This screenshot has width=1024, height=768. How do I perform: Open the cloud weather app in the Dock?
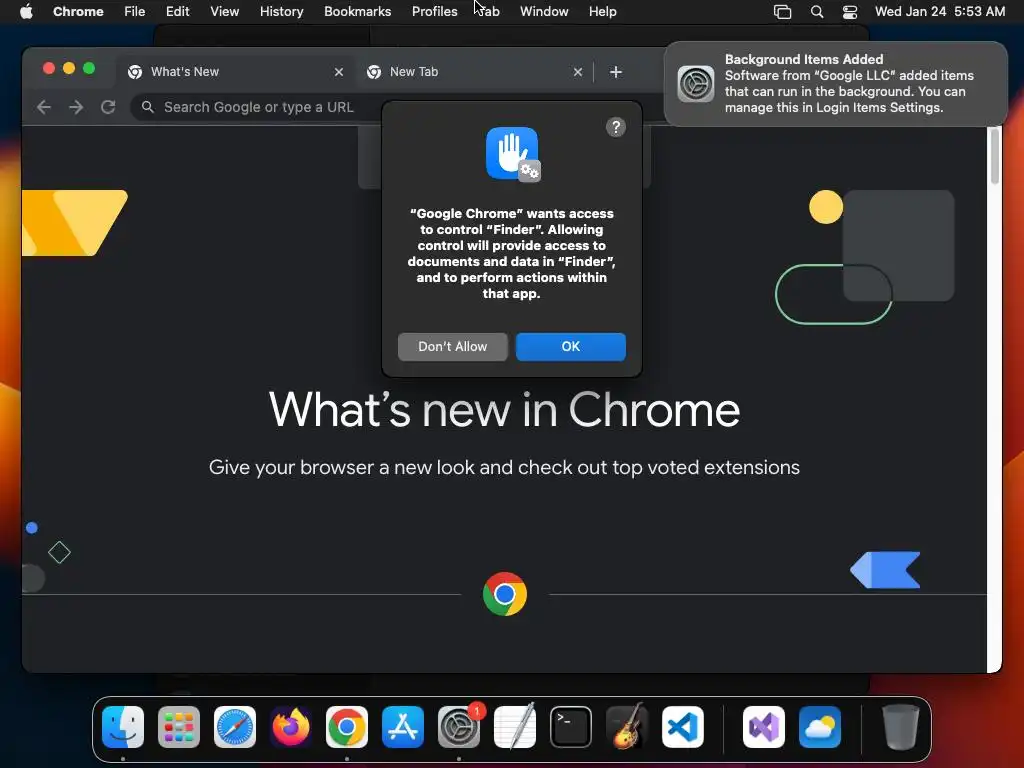[x=820, y=727]
